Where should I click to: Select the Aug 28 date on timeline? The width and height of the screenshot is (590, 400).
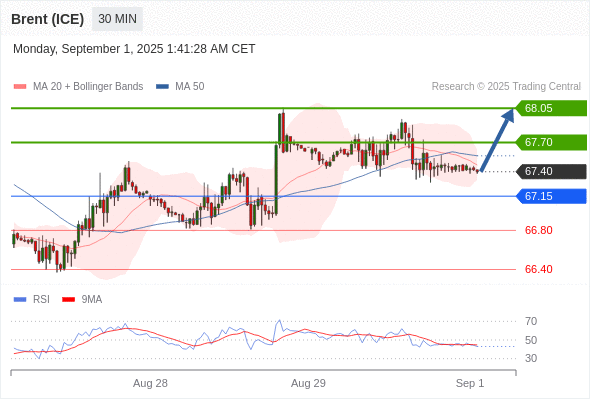coord(150,383)
